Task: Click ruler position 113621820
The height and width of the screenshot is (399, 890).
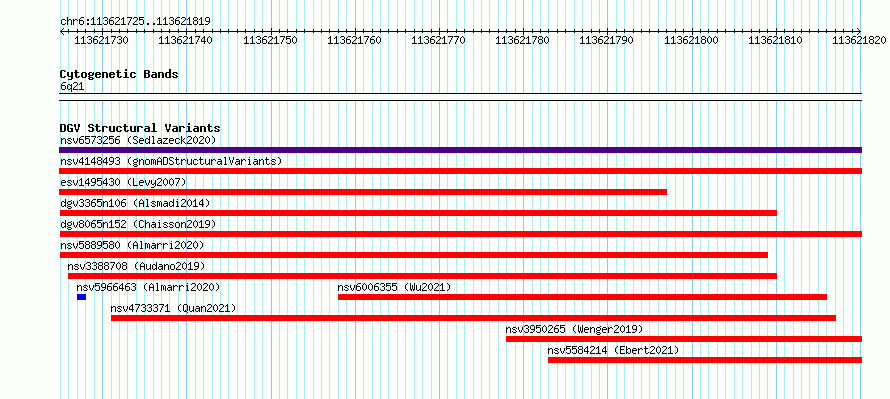Action: pos(859,40)
